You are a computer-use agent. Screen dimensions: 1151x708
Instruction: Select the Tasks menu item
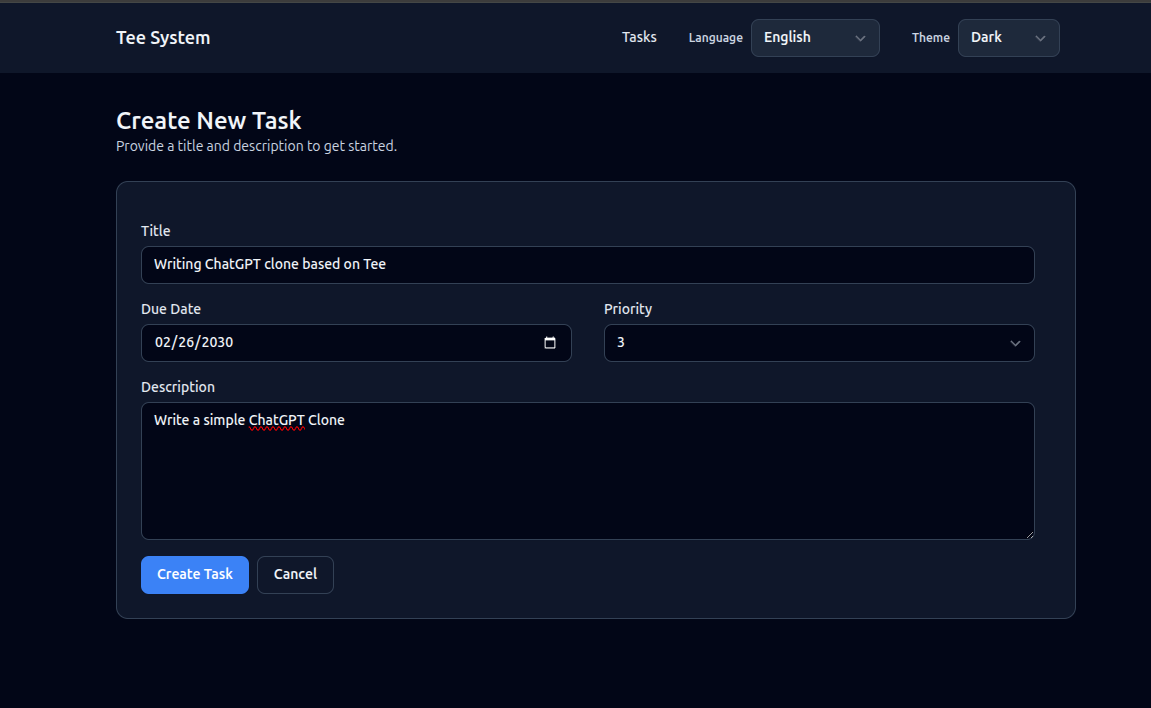pos(639,37)
